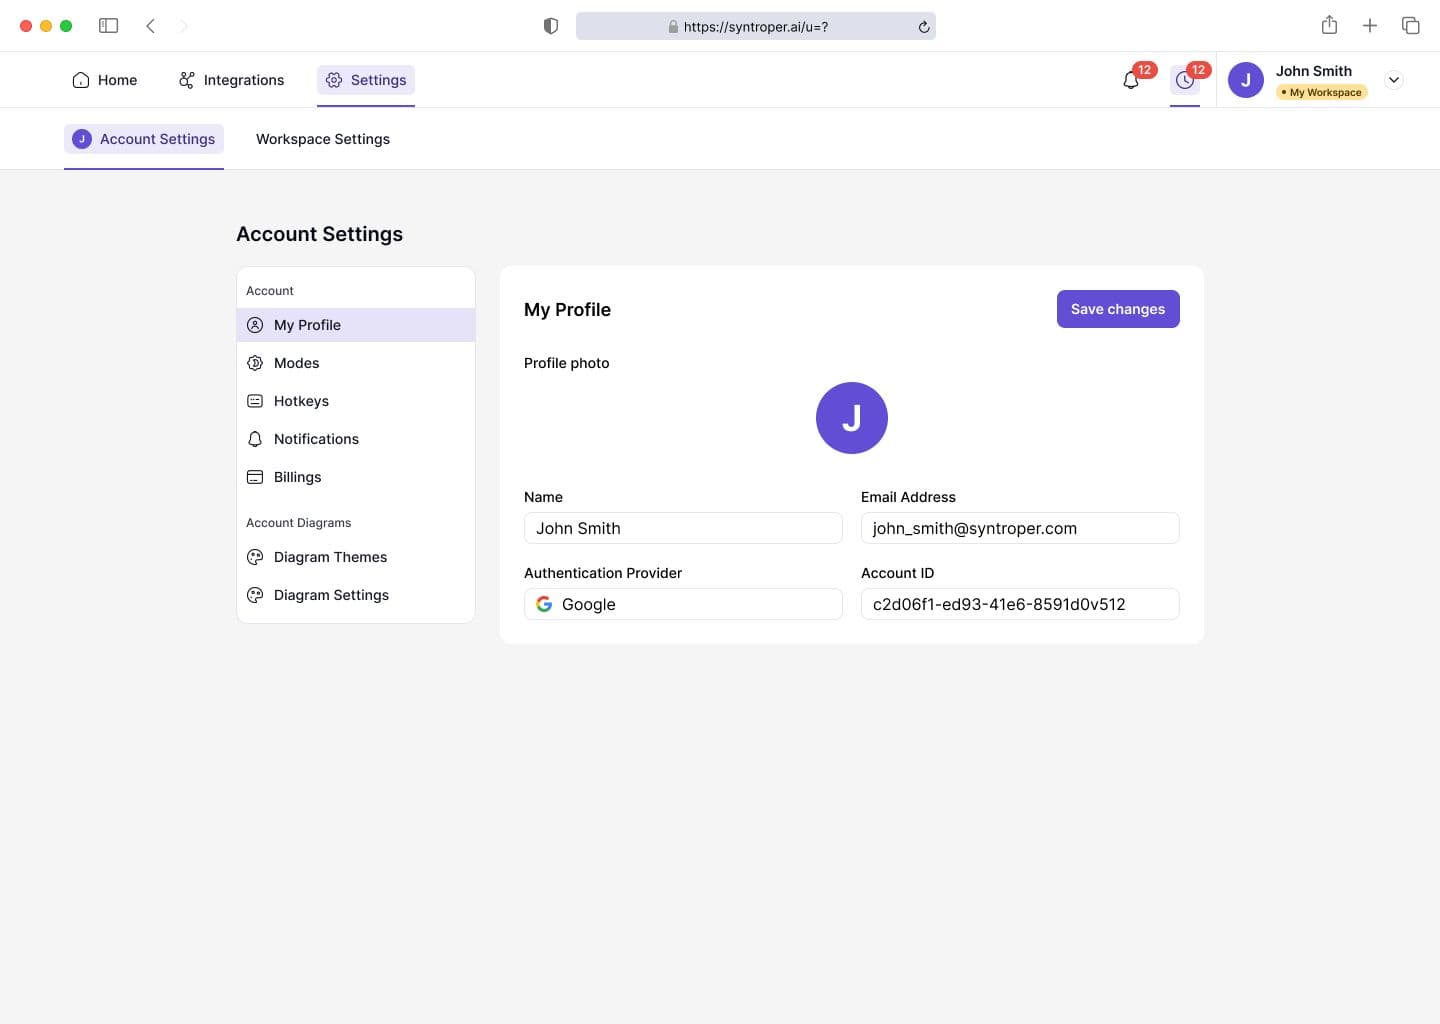1440x1024 pixels.
Task: Open the Integrations menu item
Action: coord(231,80)
